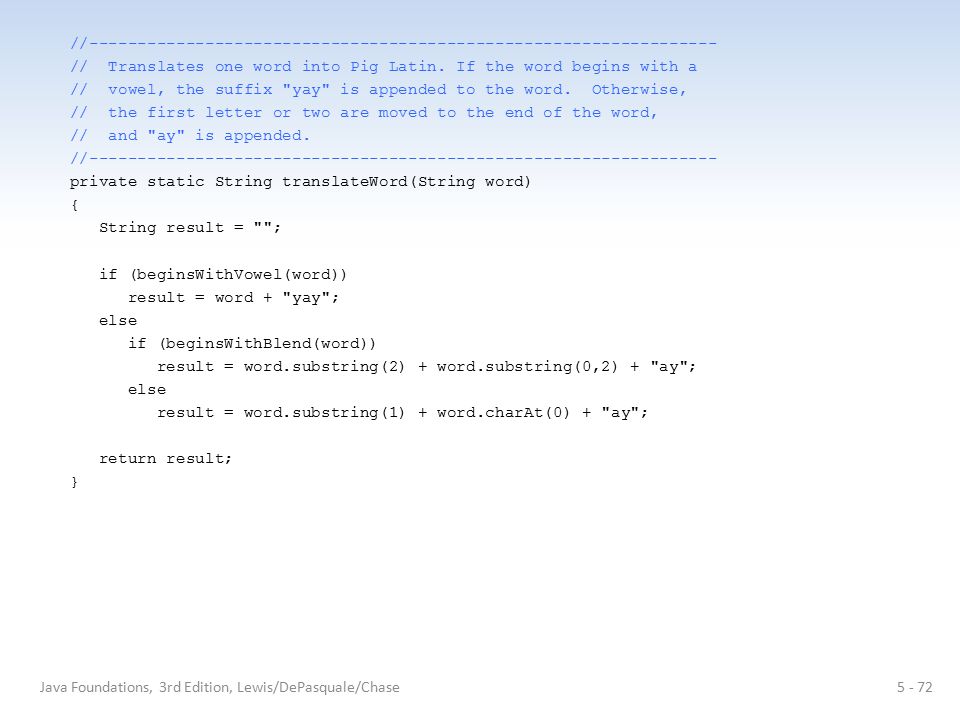Click comment line 'Translates one word into Pig Latin'
This screenshot has height=720, width=960.
pos(384,67)
